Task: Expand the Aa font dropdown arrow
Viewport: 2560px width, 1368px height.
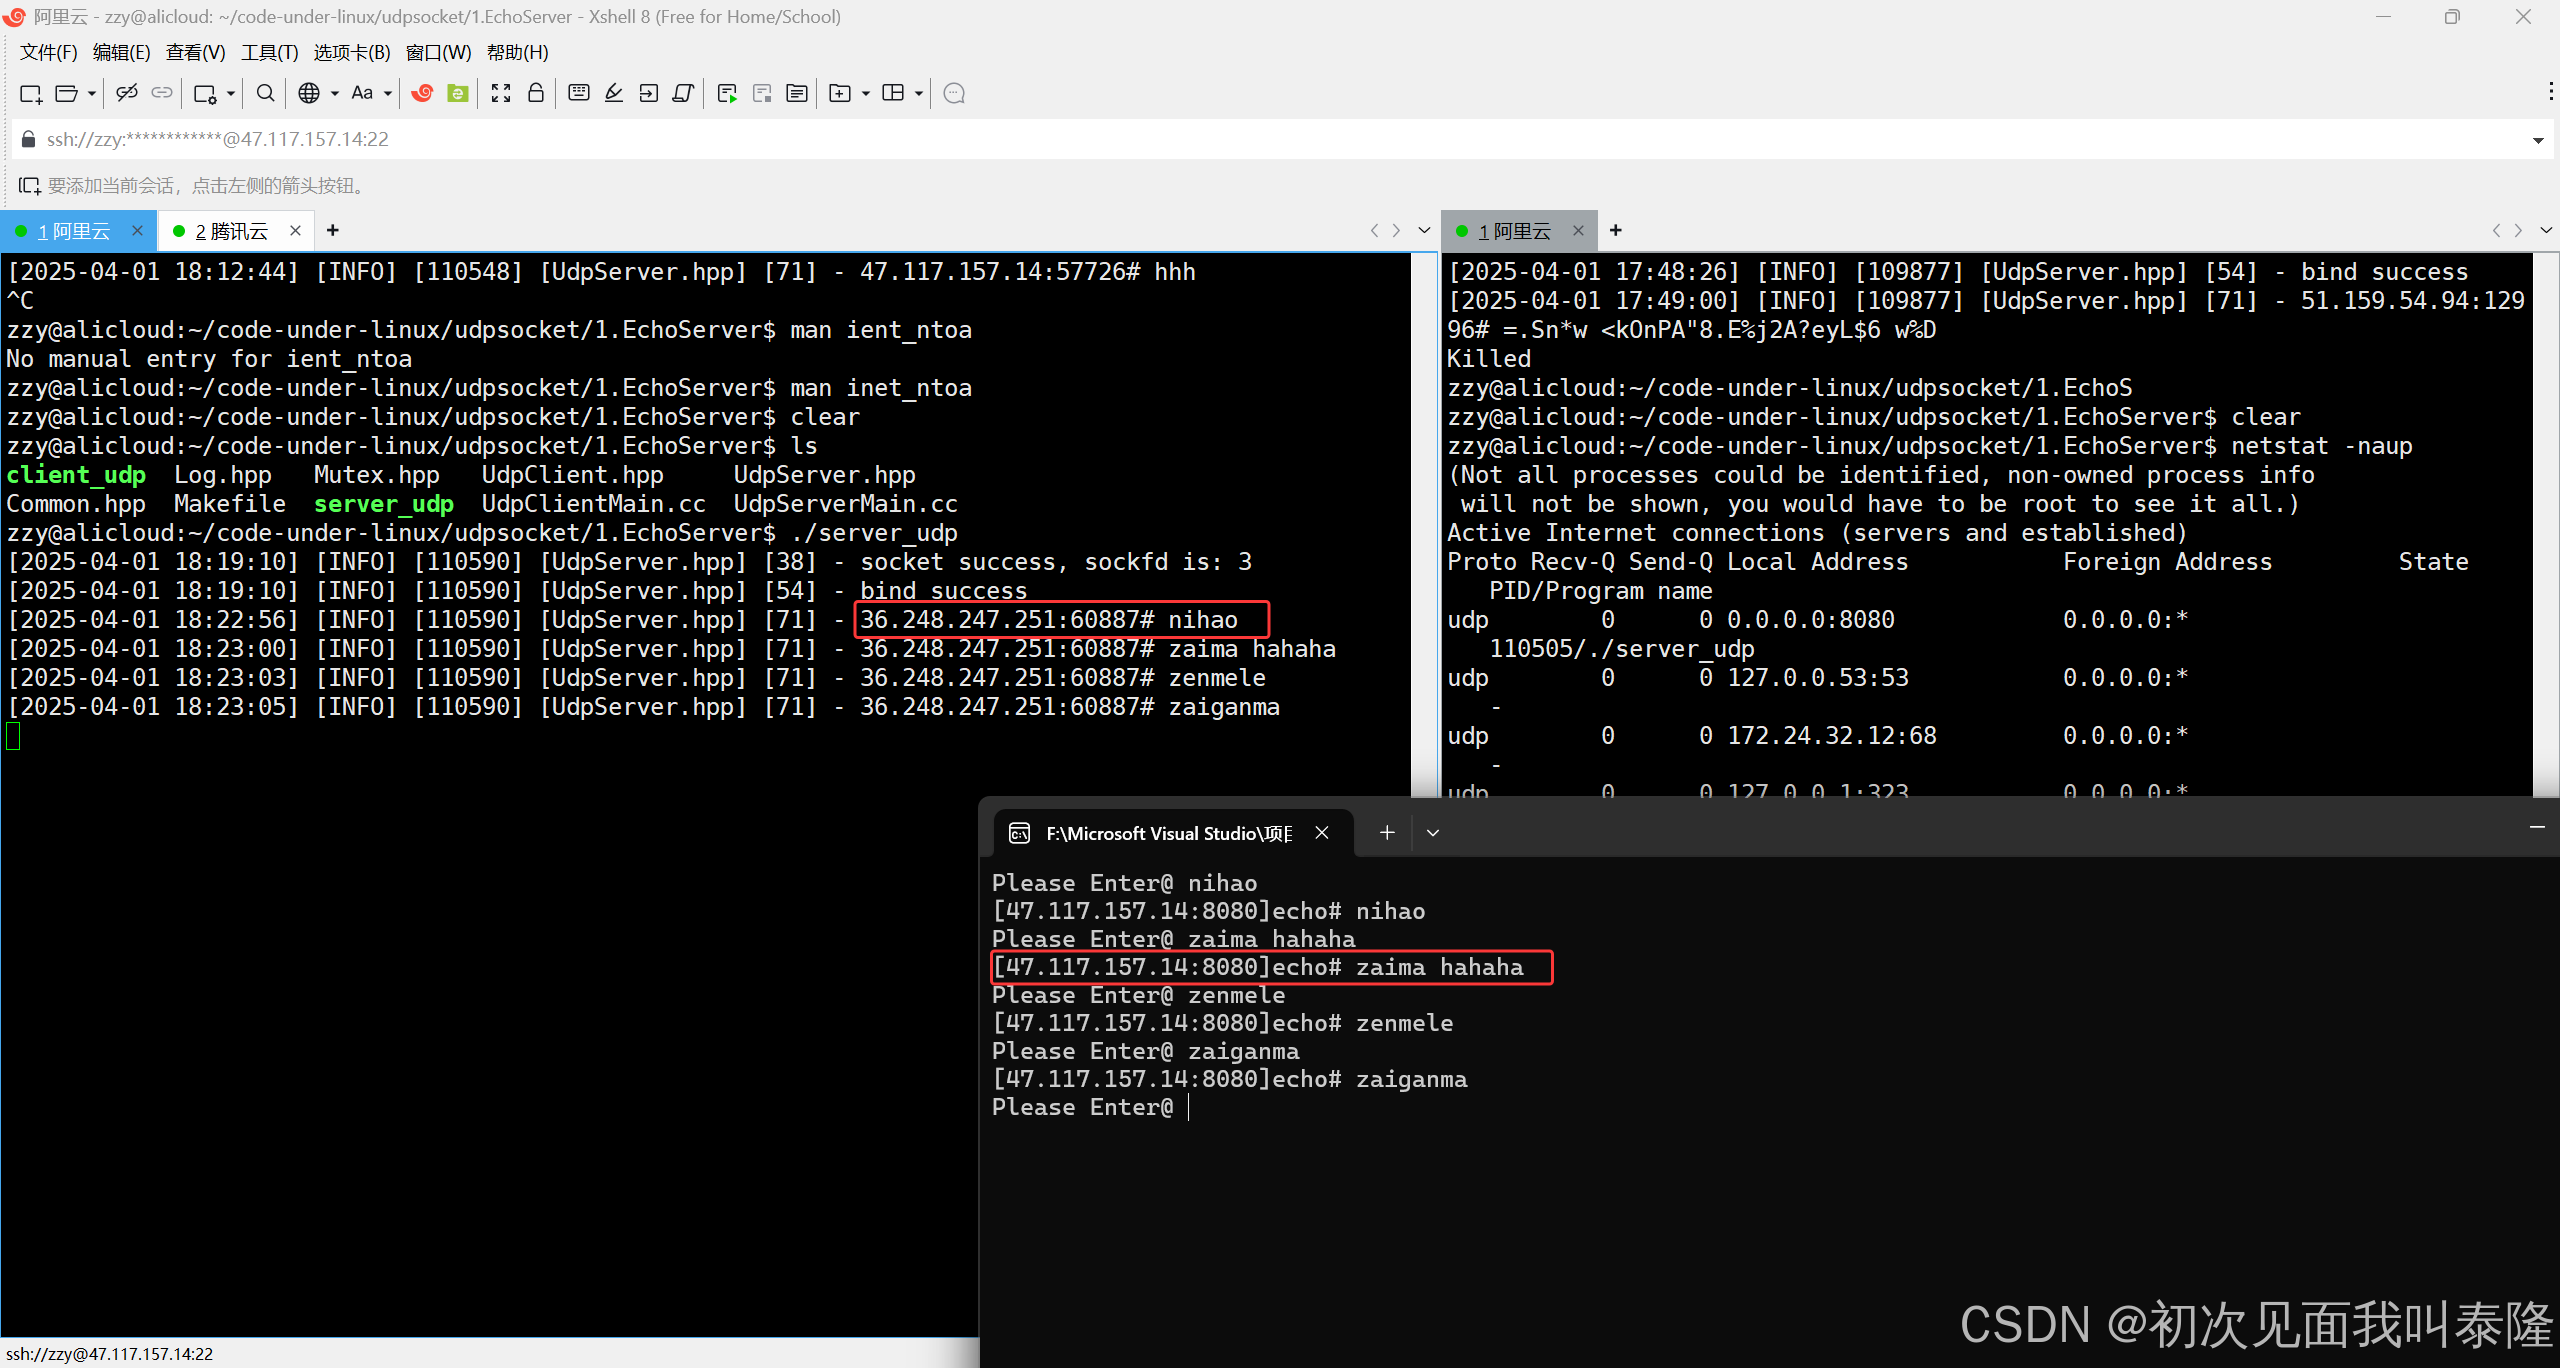Action: tap(388, 93)
